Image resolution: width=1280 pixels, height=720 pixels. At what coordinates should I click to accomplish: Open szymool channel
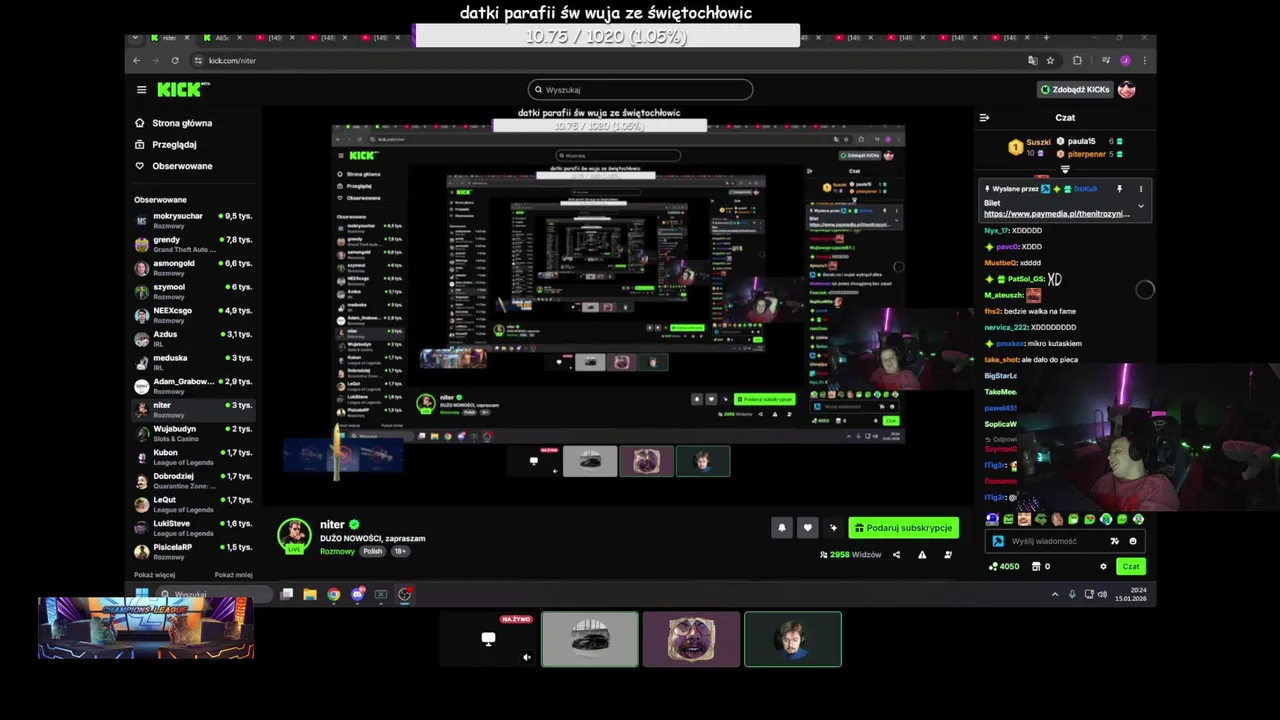(194, 291)
